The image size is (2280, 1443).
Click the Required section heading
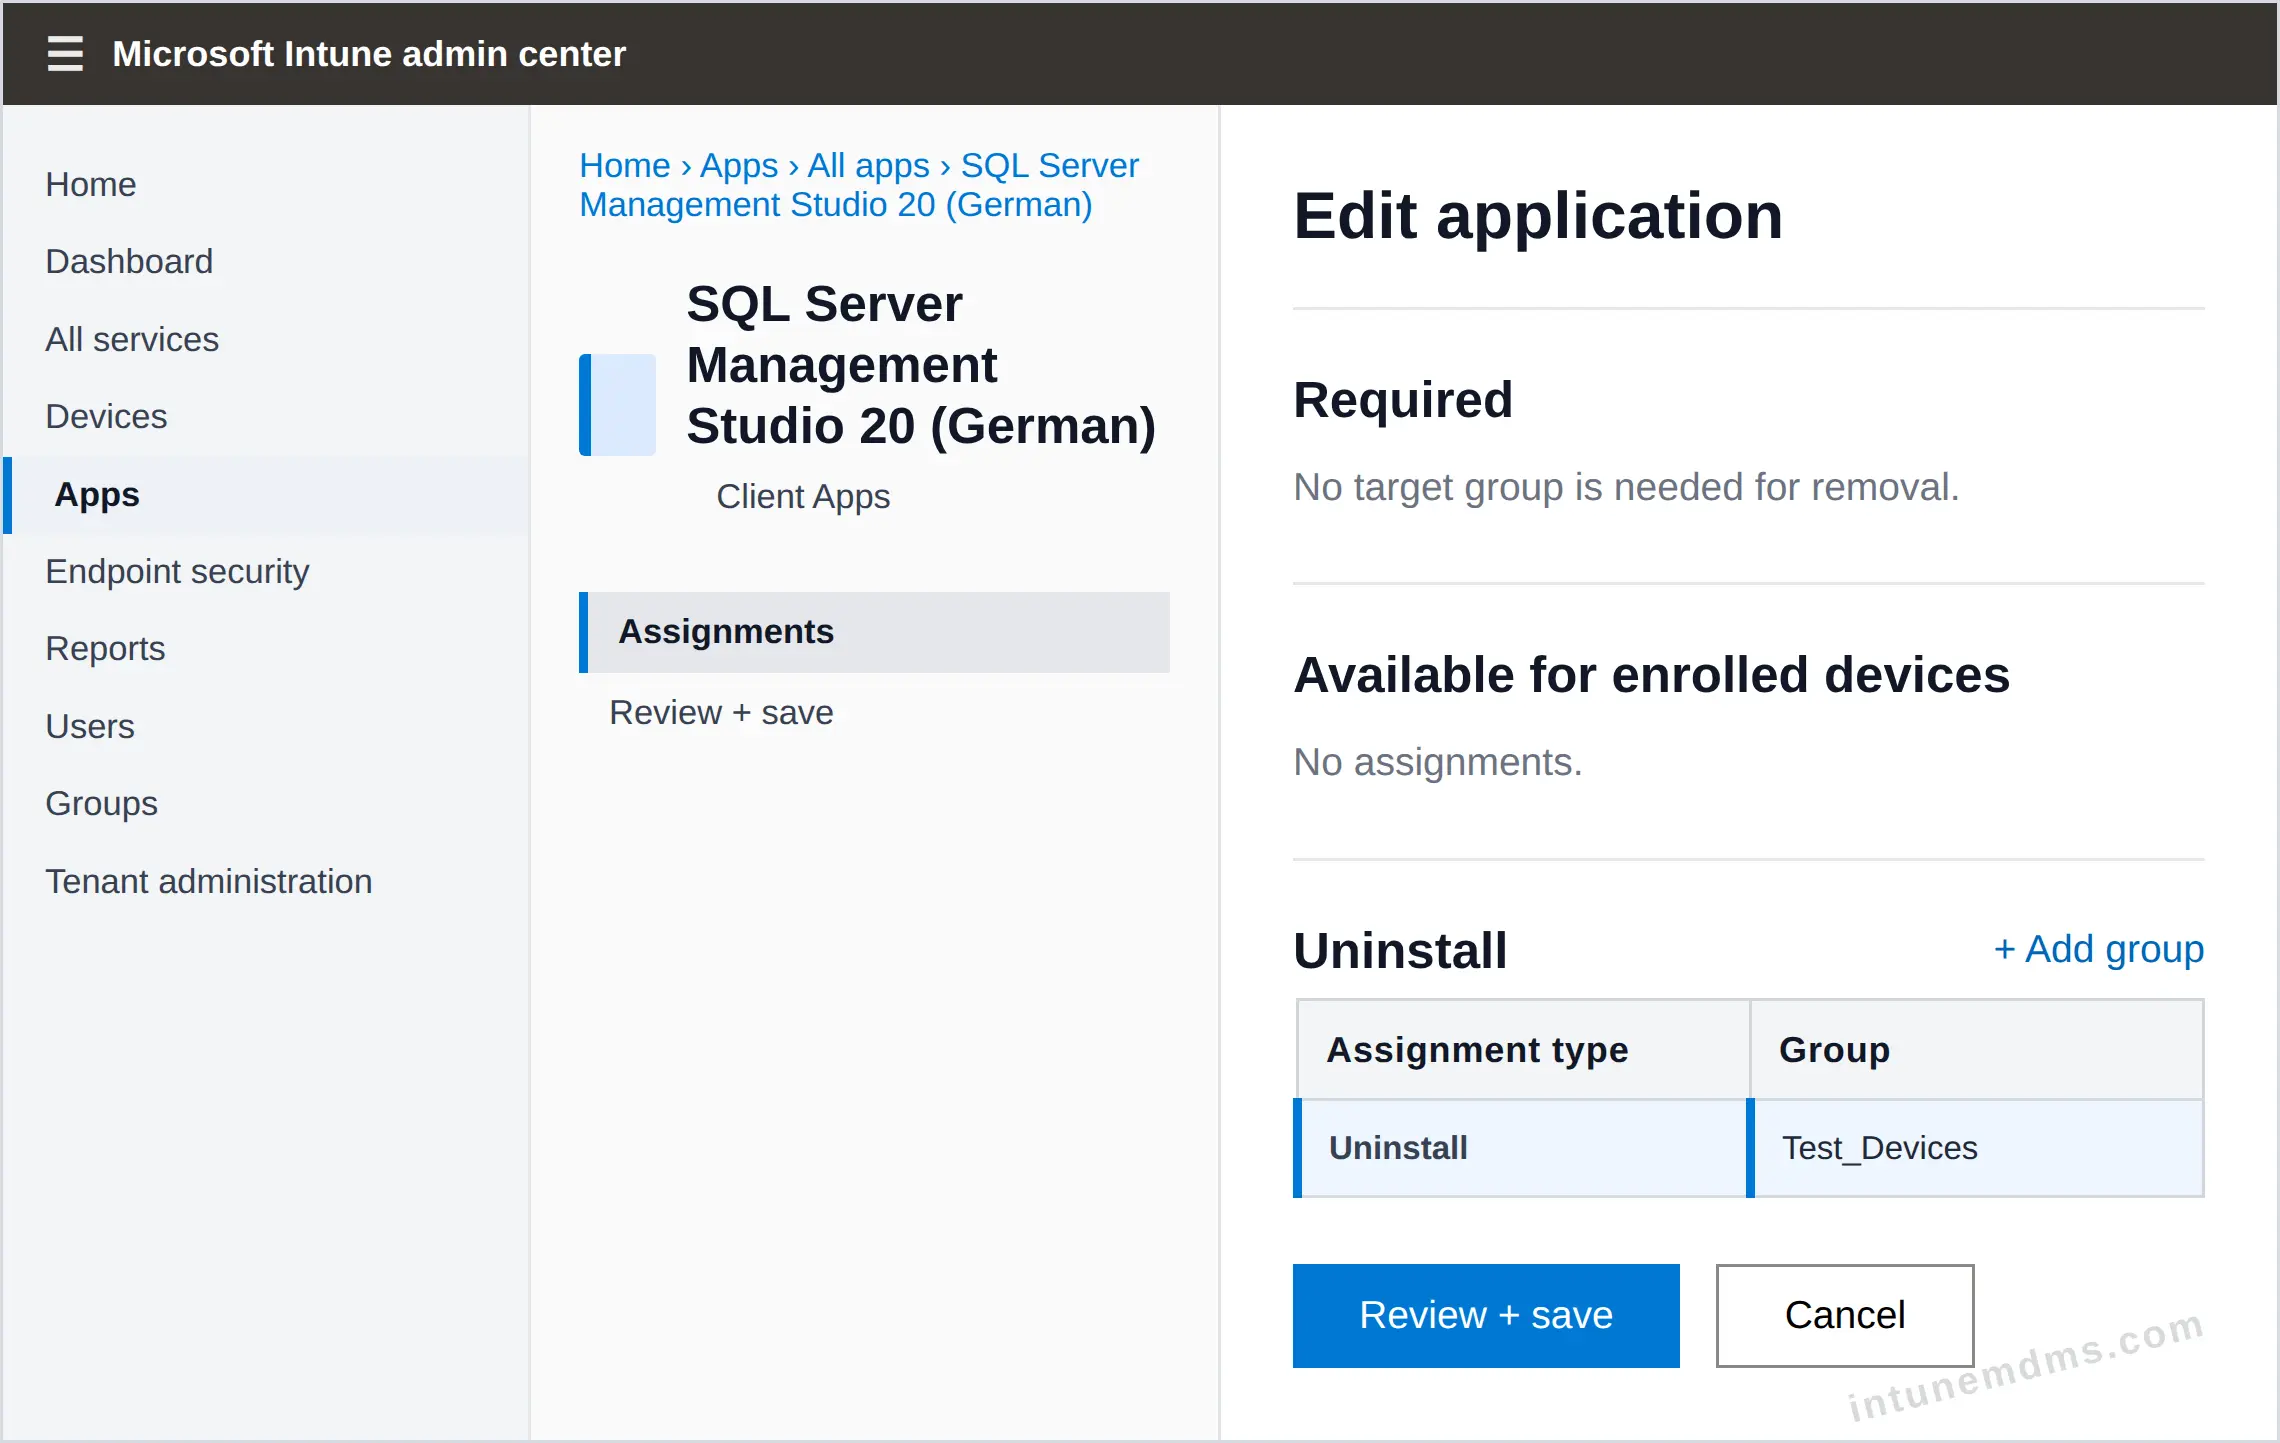point(1403,400)
